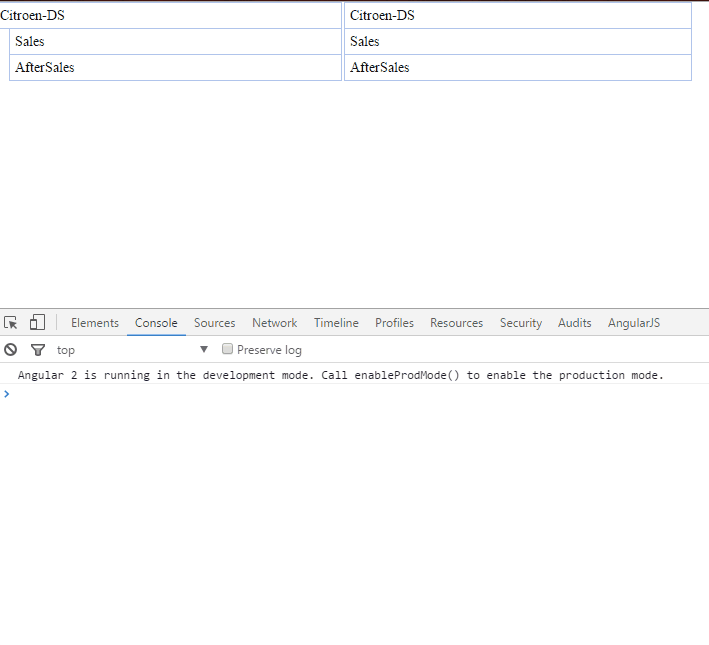Open the top execution context dropdown
This screenshot has height=645, width=709.
pos(132,350)
